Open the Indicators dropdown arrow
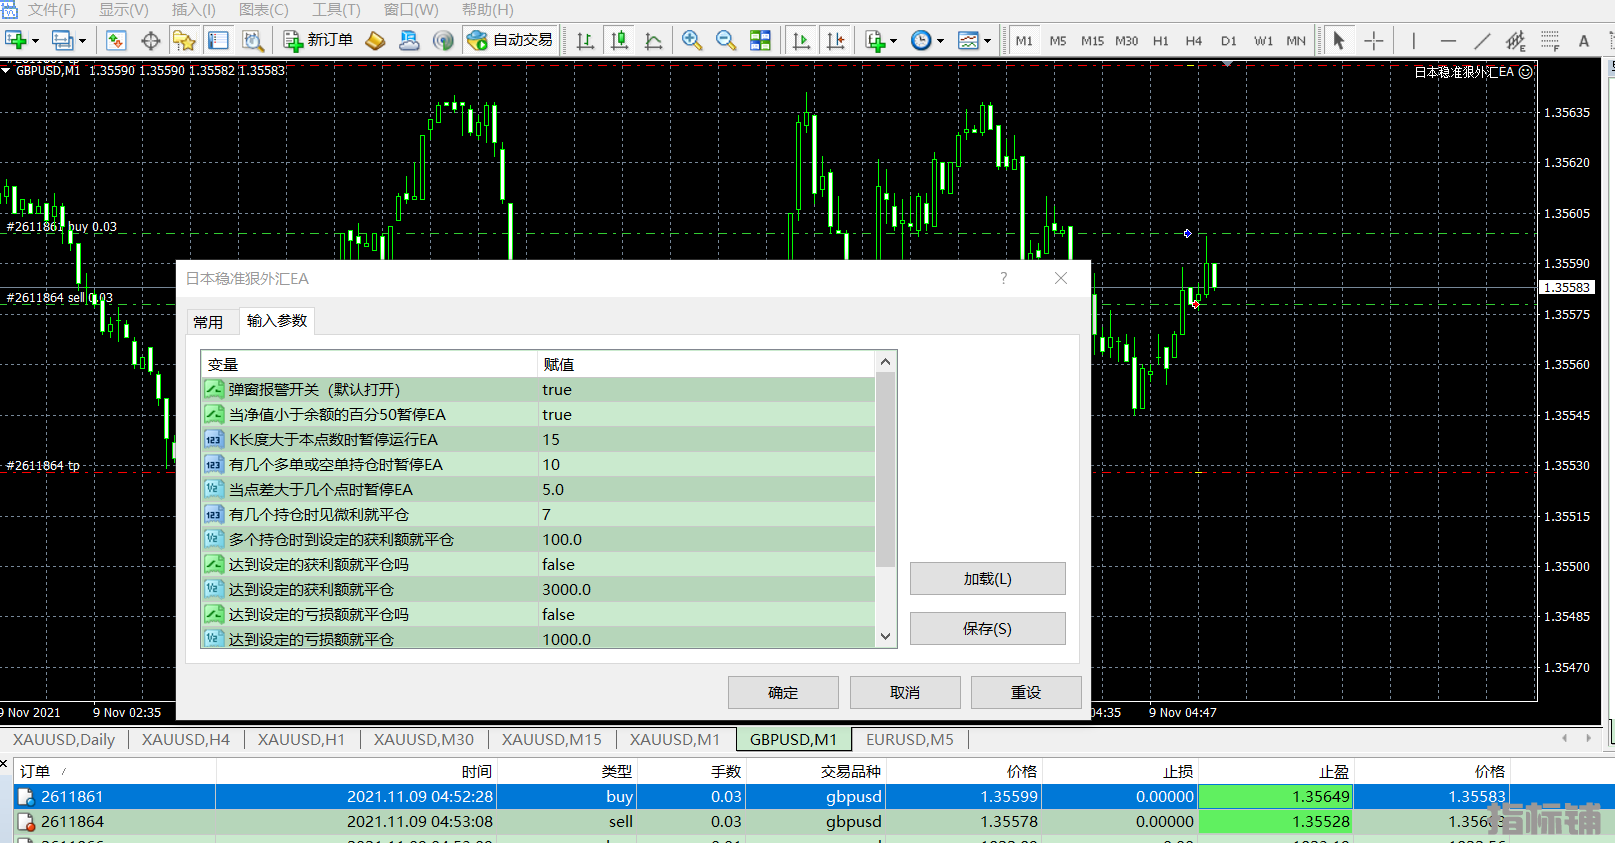The width and height of the screenshot is (1615, 843). (894, 41)
